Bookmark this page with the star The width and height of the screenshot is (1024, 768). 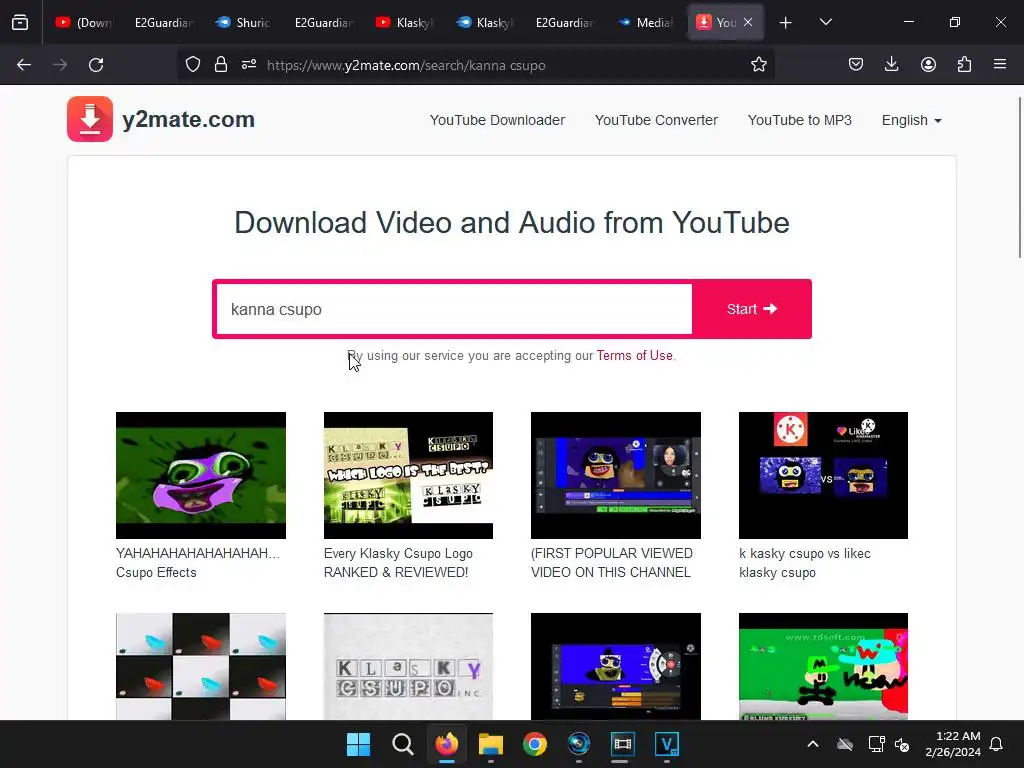[758, 65]
